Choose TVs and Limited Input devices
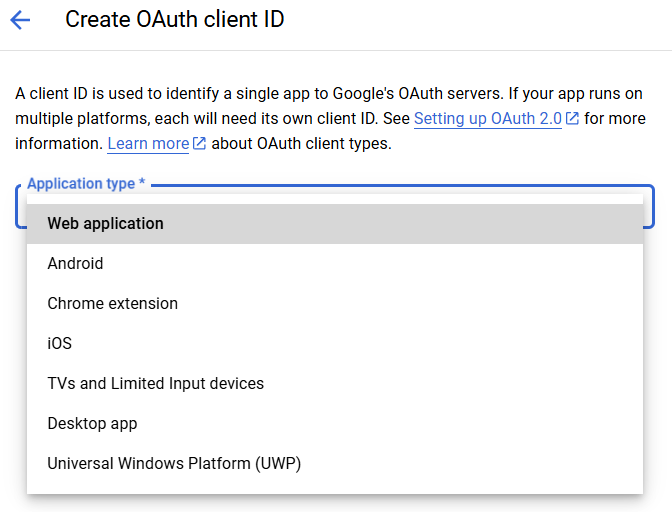The image size is (672, 512). pos(155,384)
